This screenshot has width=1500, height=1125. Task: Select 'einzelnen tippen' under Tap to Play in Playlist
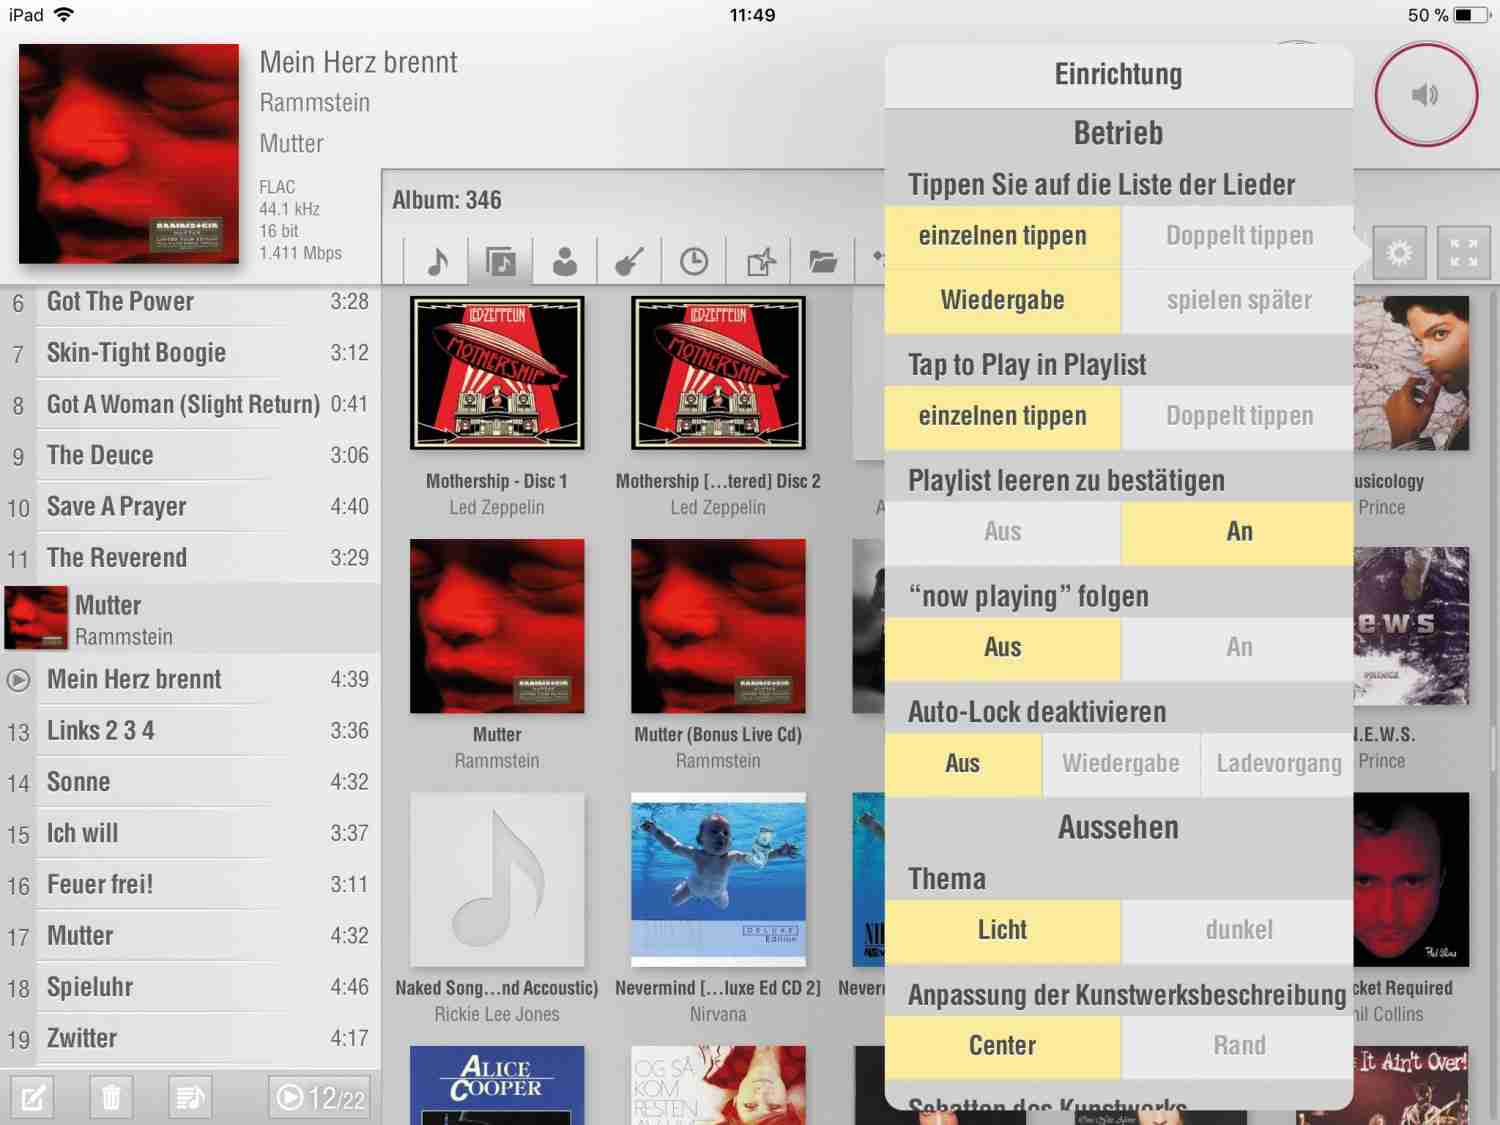(x=1002, y=416)
